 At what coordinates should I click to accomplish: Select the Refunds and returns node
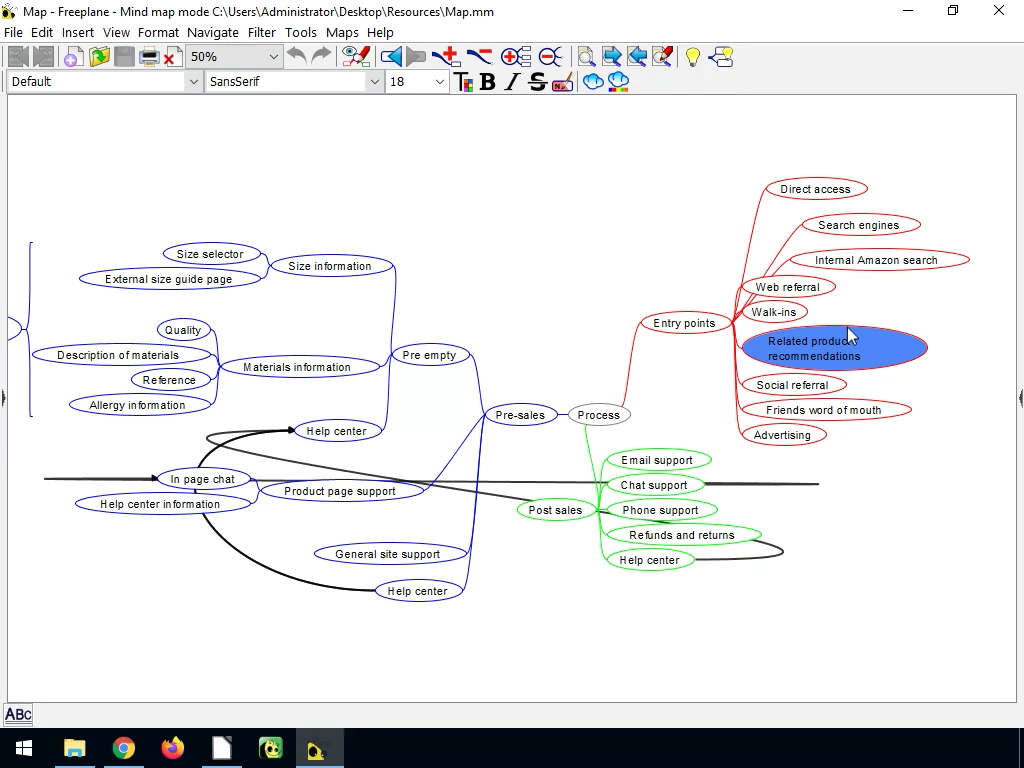(x=682, y=536)
